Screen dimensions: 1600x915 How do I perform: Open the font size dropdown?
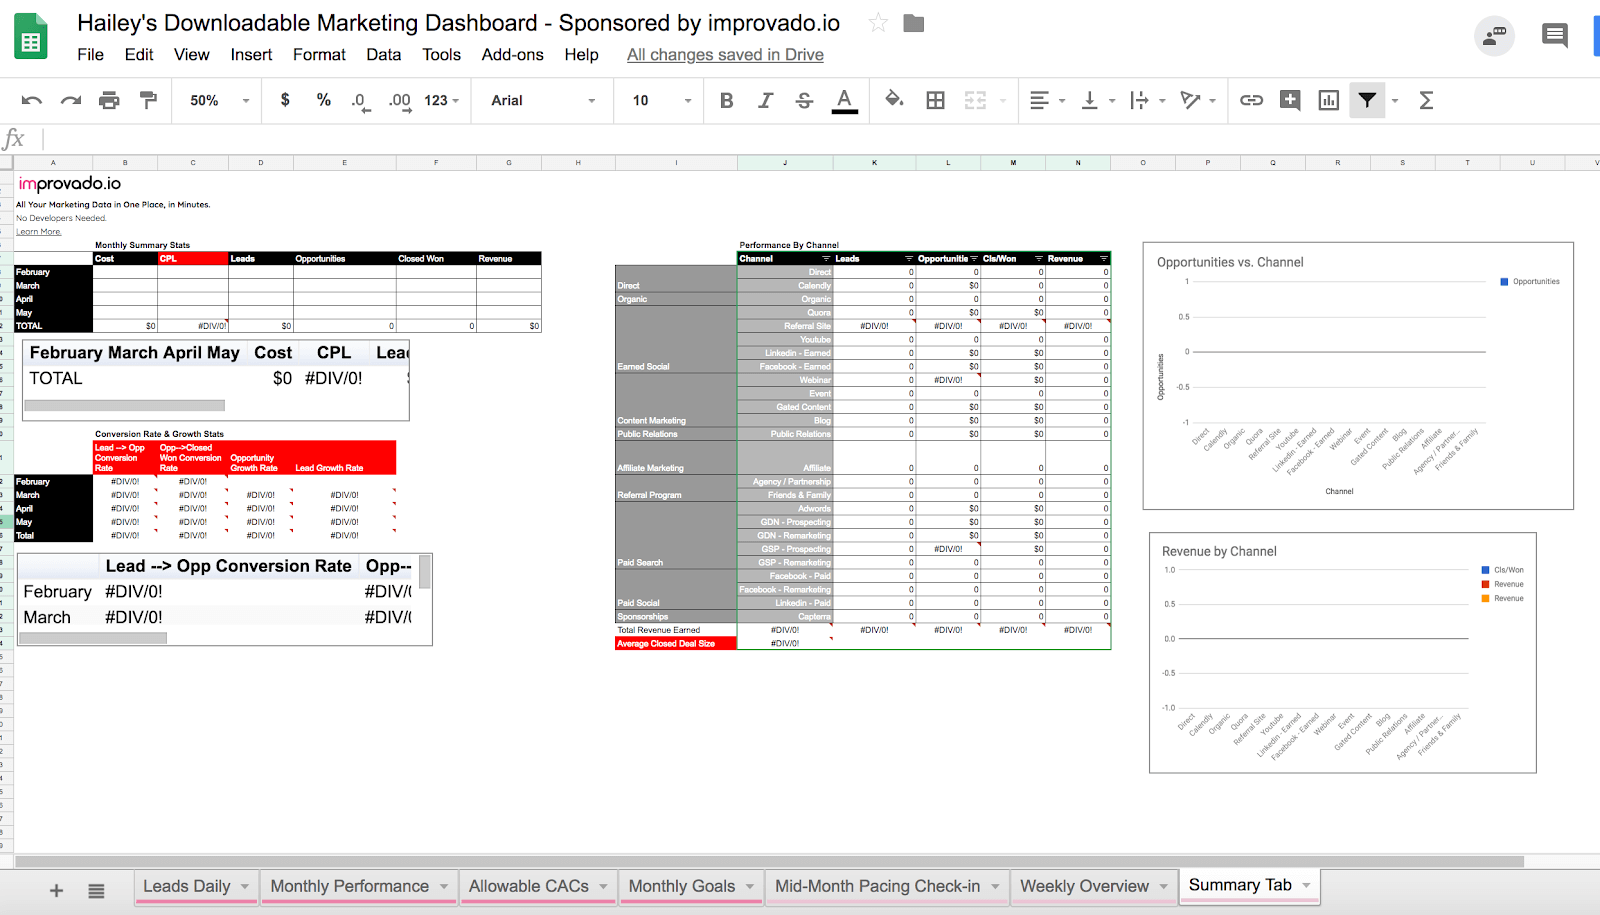[660, 100]
